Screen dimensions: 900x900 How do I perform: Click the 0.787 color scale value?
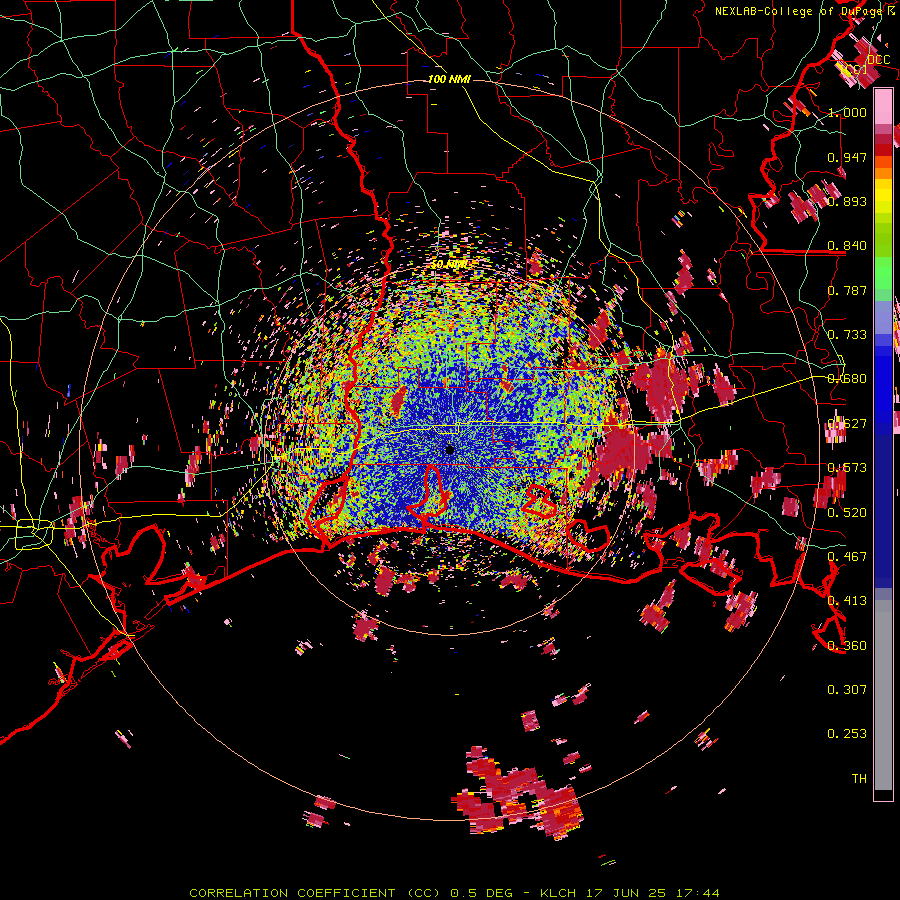pyautogui.click(x=847, y=290)
